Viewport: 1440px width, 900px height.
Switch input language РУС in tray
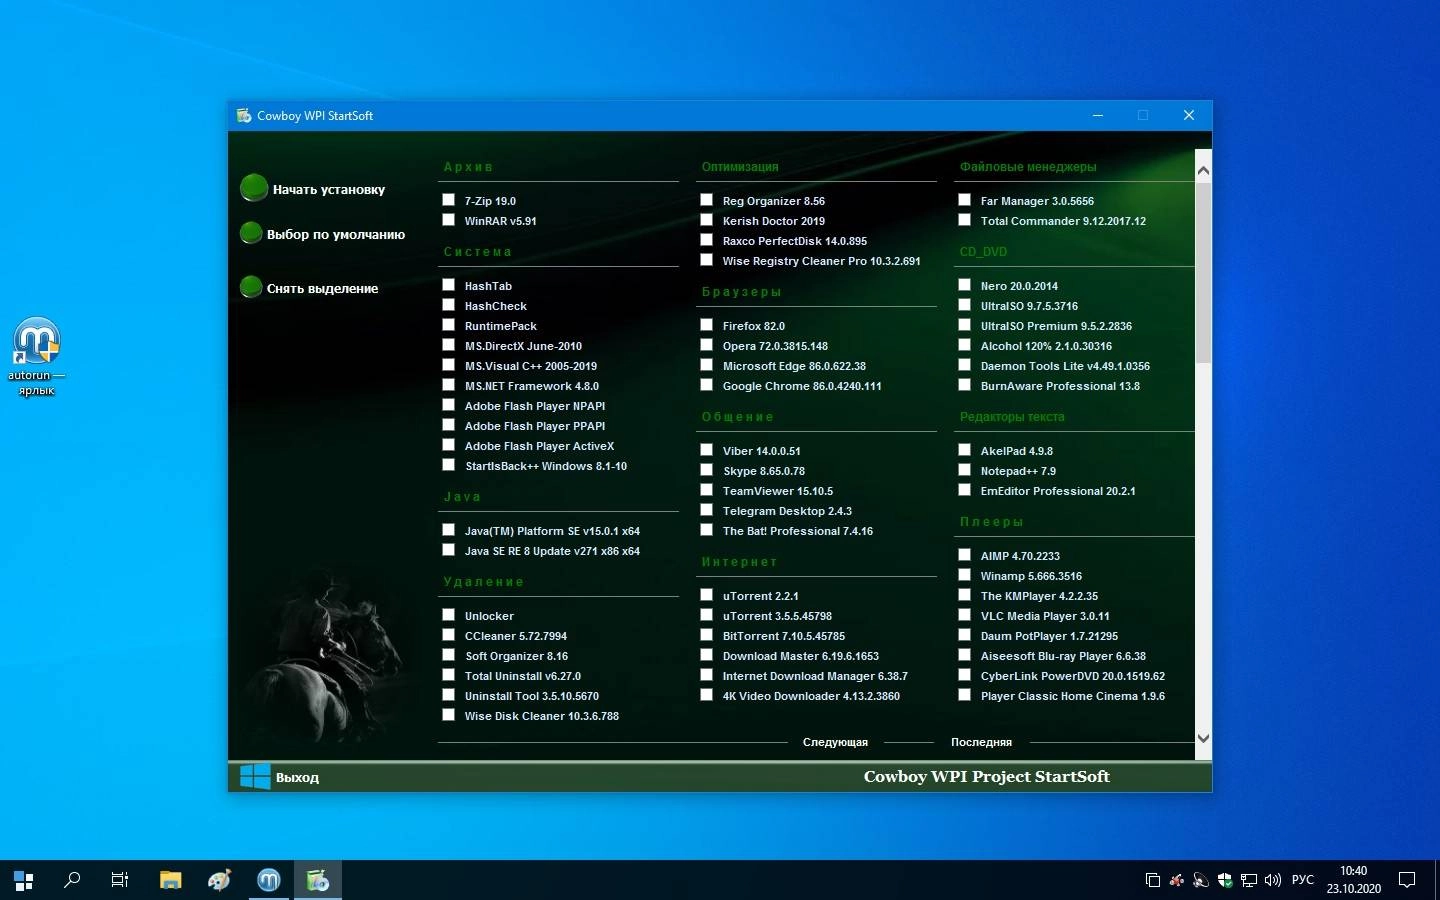[x=1303, y=880]
